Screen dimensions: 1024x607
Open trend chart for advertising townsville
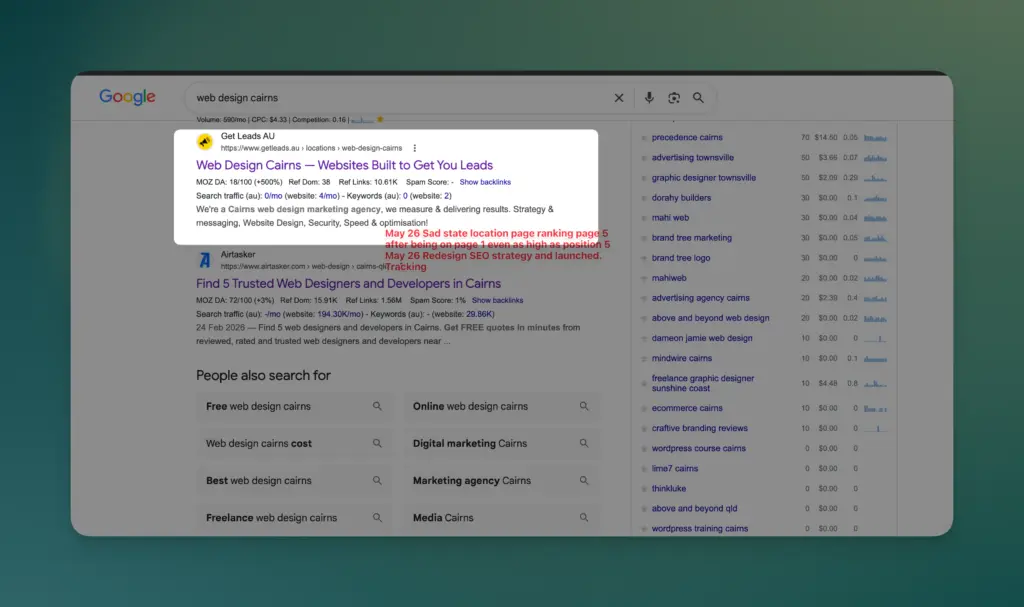pyautogui.click(x=875, y=157)
